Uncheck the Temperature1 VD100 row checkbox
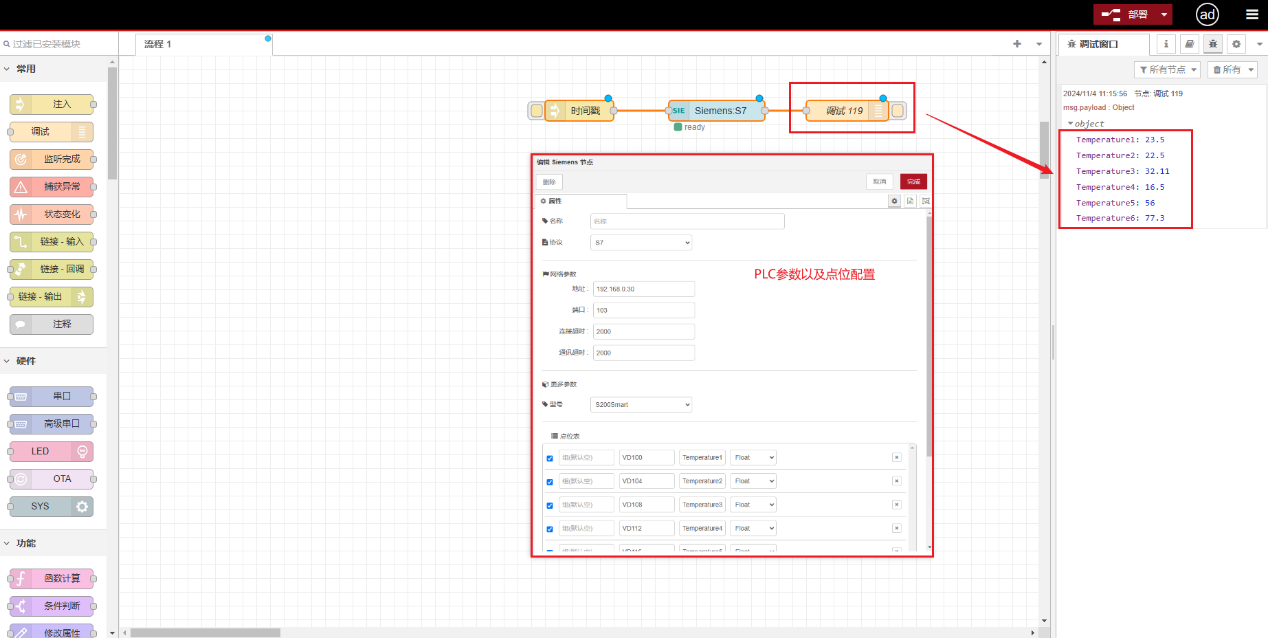Screen dimensions: 1268x638 [549, 458]
